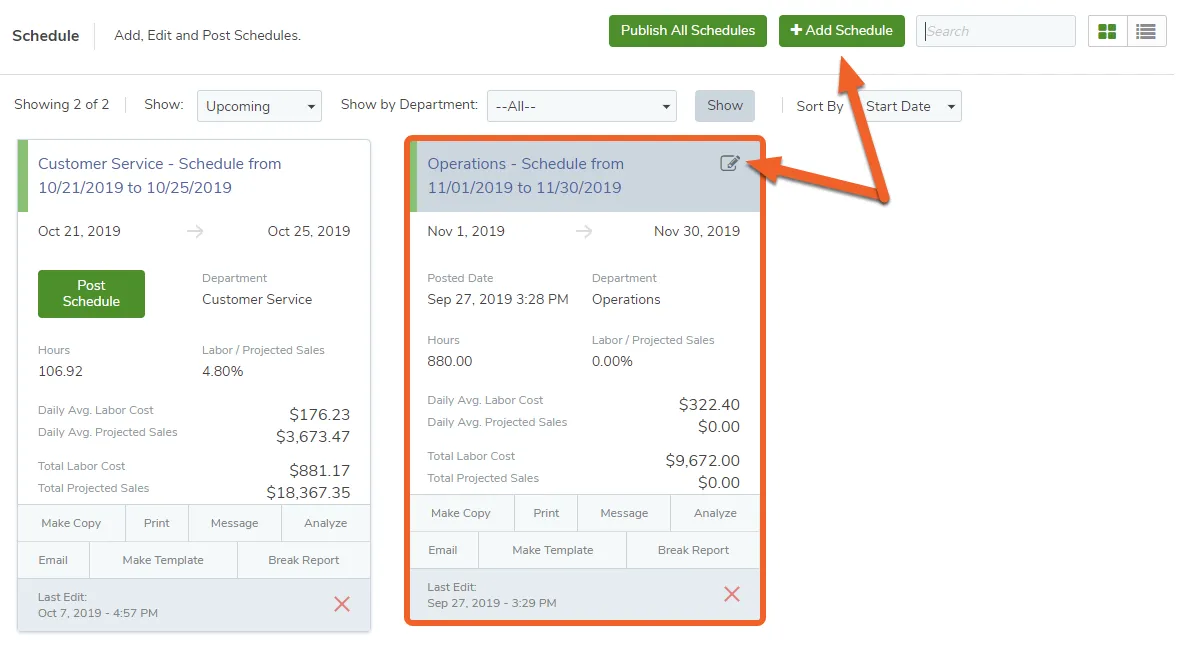
Task: Print the Customer Service schedule
Action: click(x=157, y=523)
